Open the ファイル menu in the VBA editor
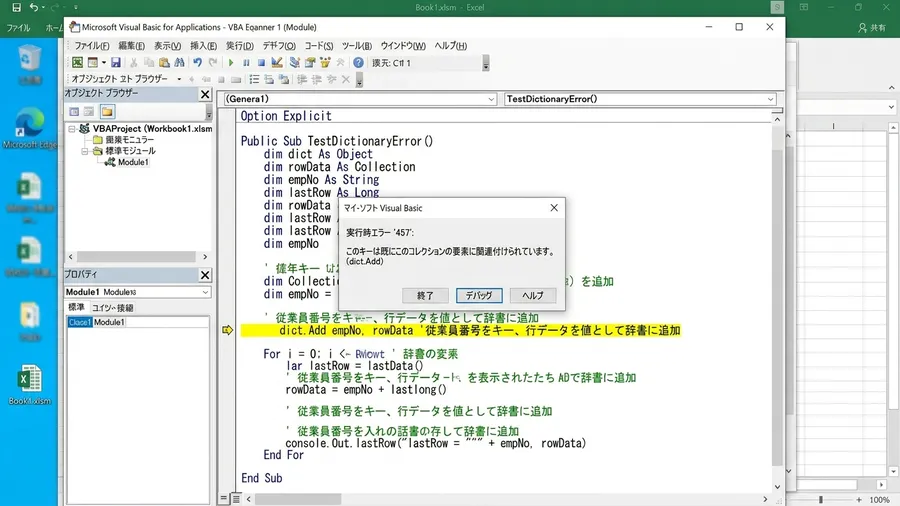Screen dimensions: 900x506 [x=91, y=46]
